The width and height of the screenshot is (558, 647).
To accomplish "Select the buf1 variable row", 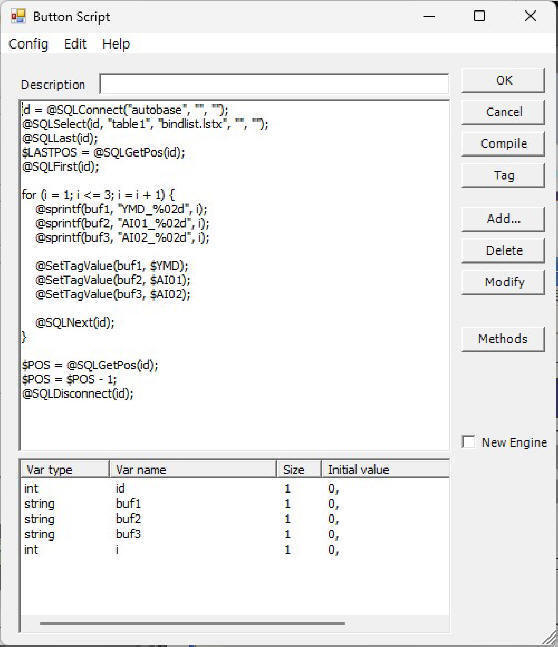I will 234,503.
